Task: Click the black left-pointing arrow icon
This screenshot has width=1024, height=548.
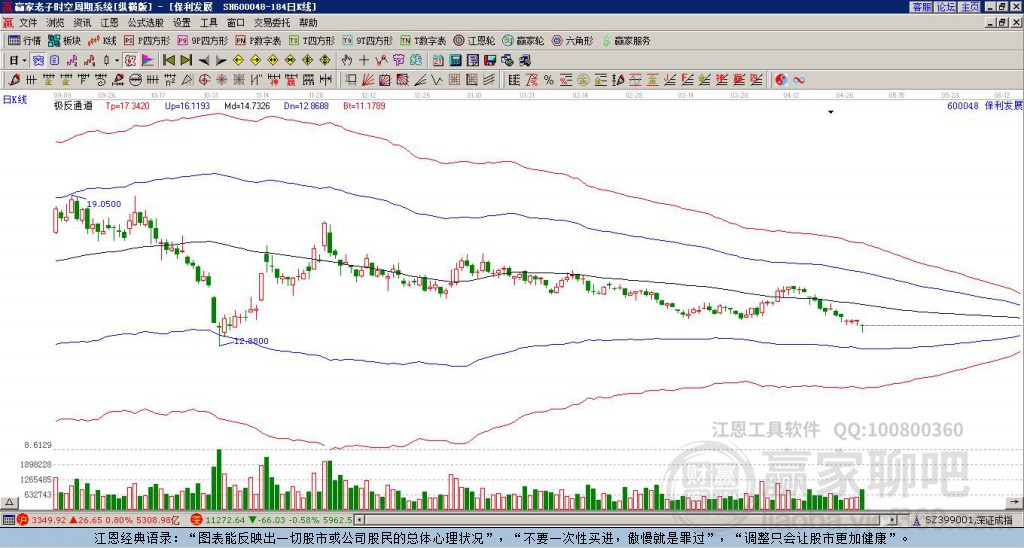Action: pos(204,61)
